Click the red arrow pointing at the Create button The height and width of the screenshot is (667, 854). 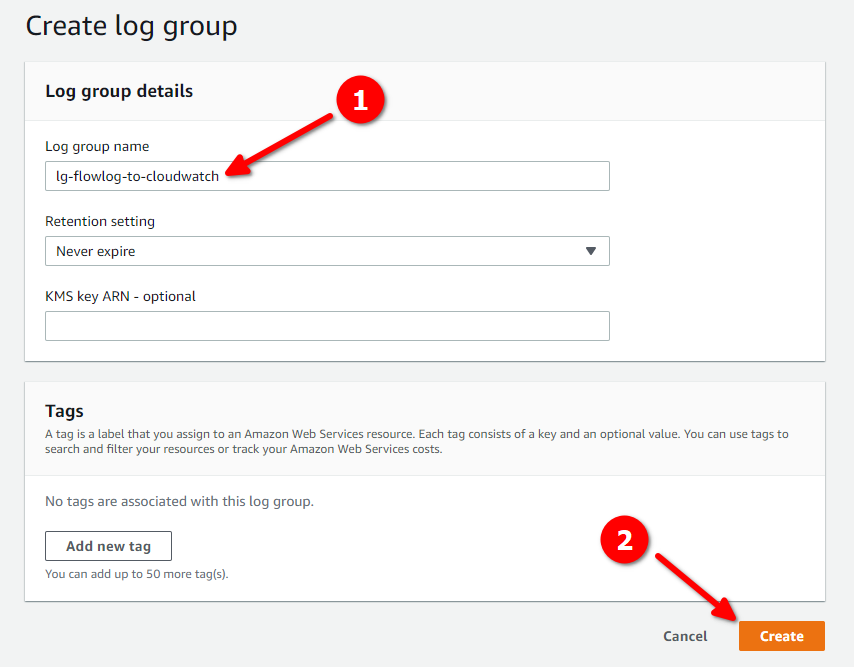pyautogui.click(x=696, y=588)
